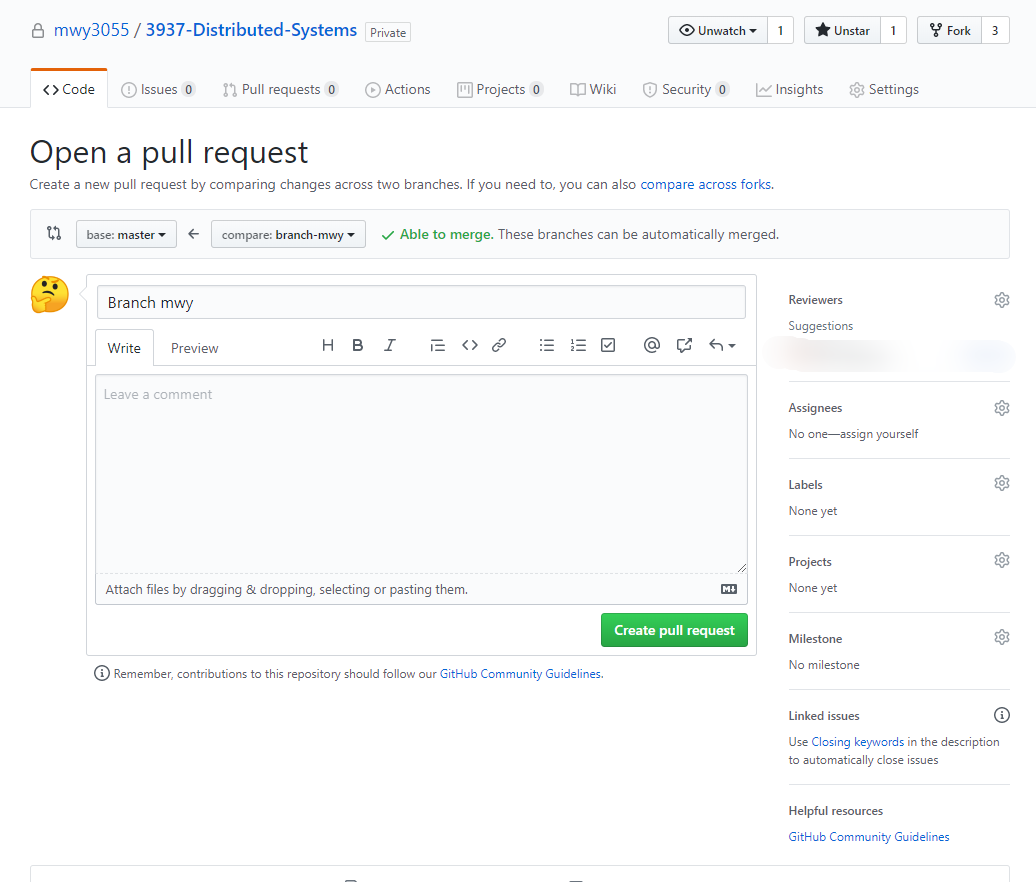Screen dimensions: 1036x882
Task: Click the Fork button
Action: 949,30
